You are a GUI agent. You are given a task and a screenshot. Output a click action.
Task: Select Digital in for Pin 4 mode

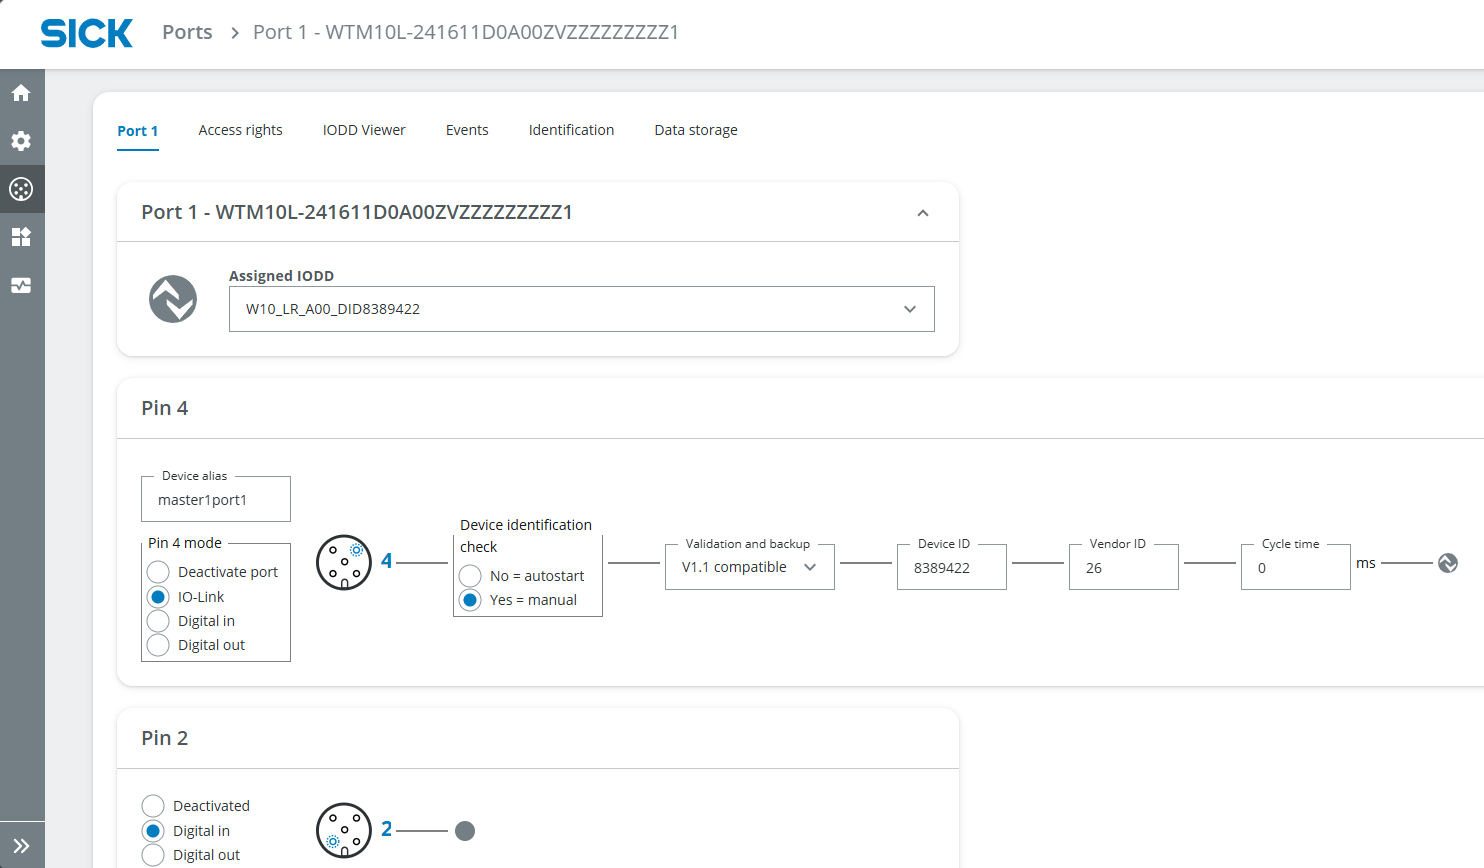coord(158,621)
